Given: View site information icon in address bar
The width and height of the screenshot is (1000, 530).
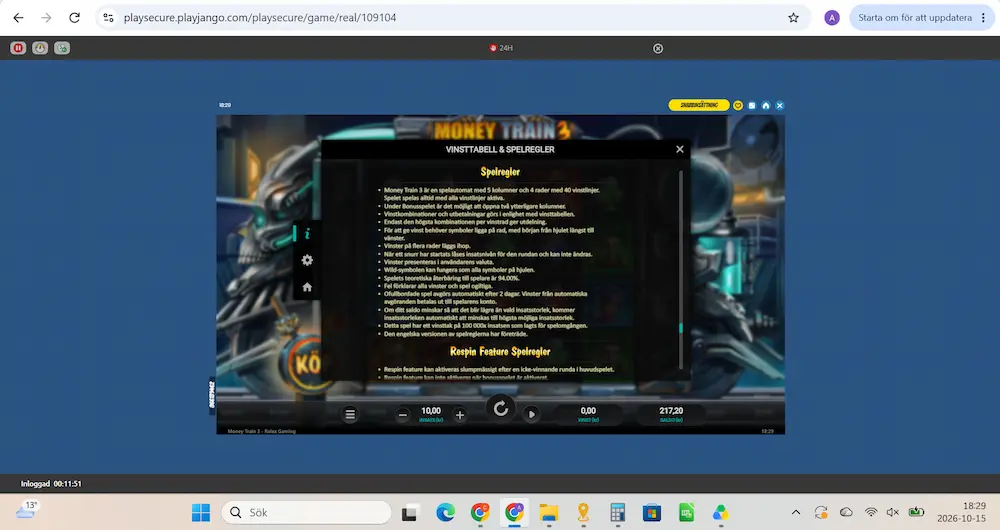Looking at the screenshot, I should coord(108,18).
